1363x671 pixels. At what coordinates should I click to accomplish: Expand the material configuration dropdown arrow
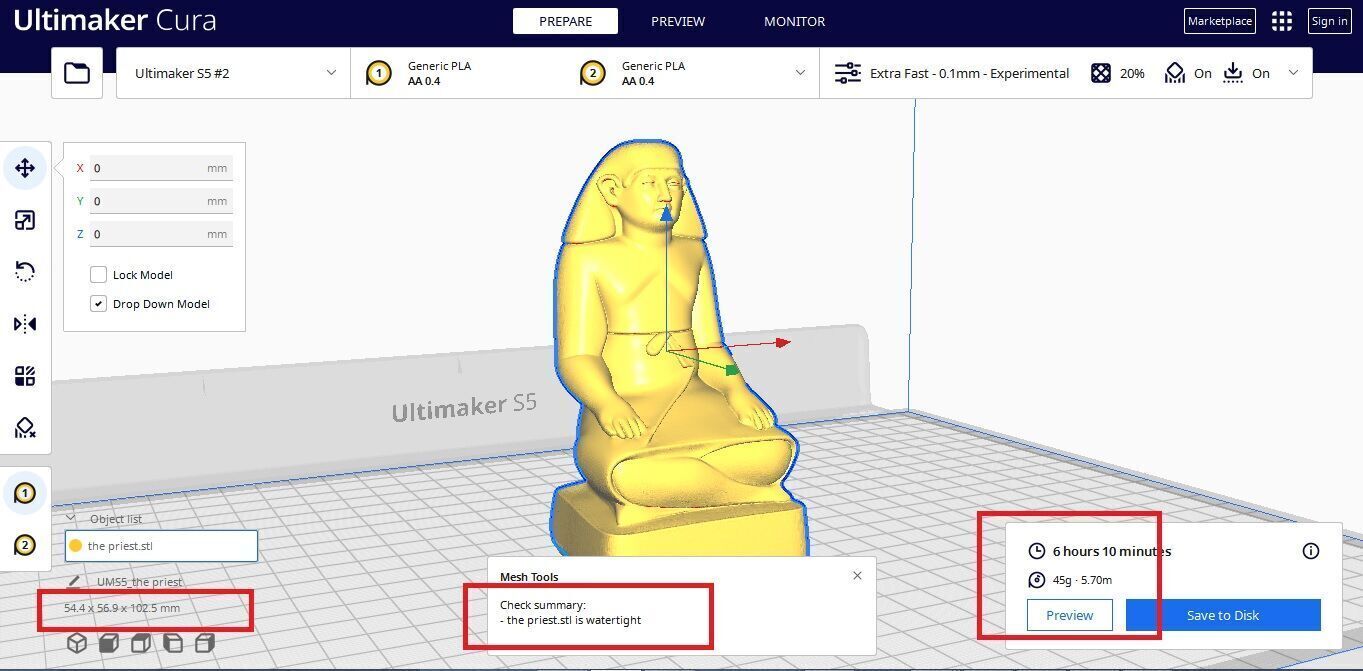pyautogui.click(x=800, y=73)
